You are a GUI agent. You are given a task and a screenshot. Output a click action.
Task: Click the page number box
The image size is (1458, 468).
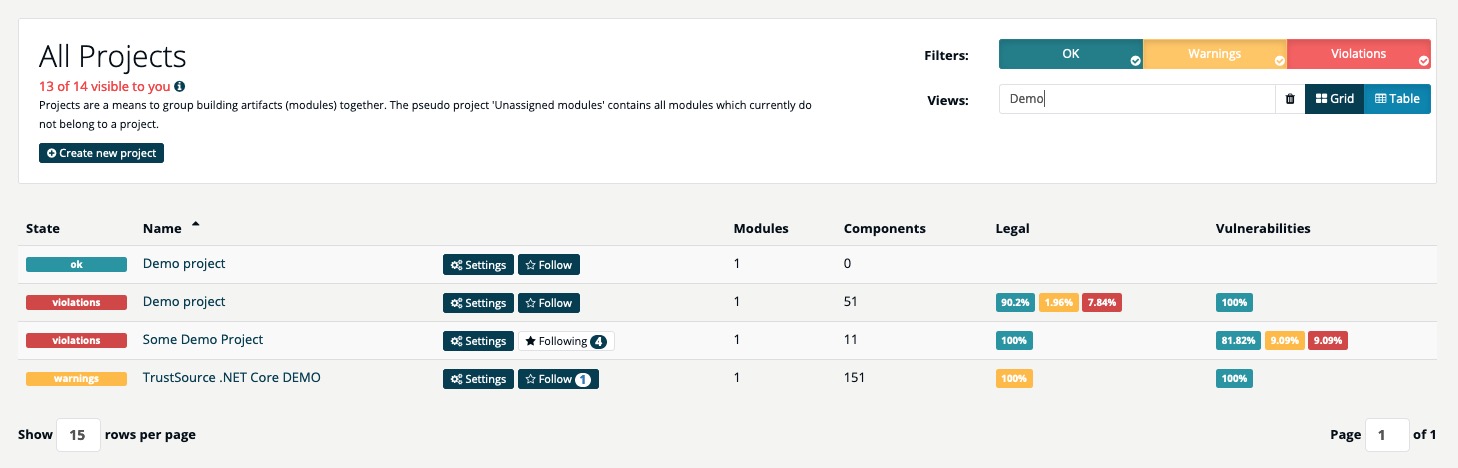tap(1387, 435)
